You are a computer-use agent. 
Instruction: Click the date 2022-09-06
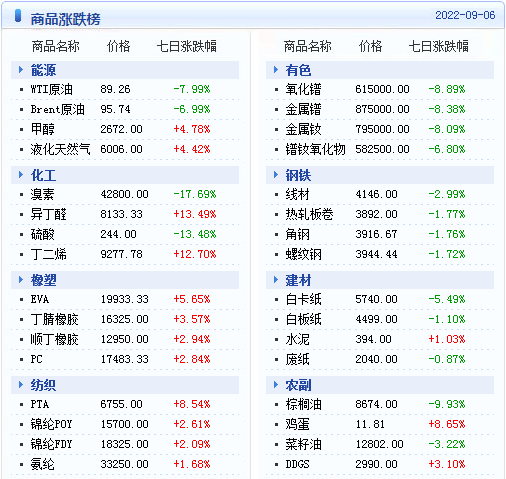(465, 15)
